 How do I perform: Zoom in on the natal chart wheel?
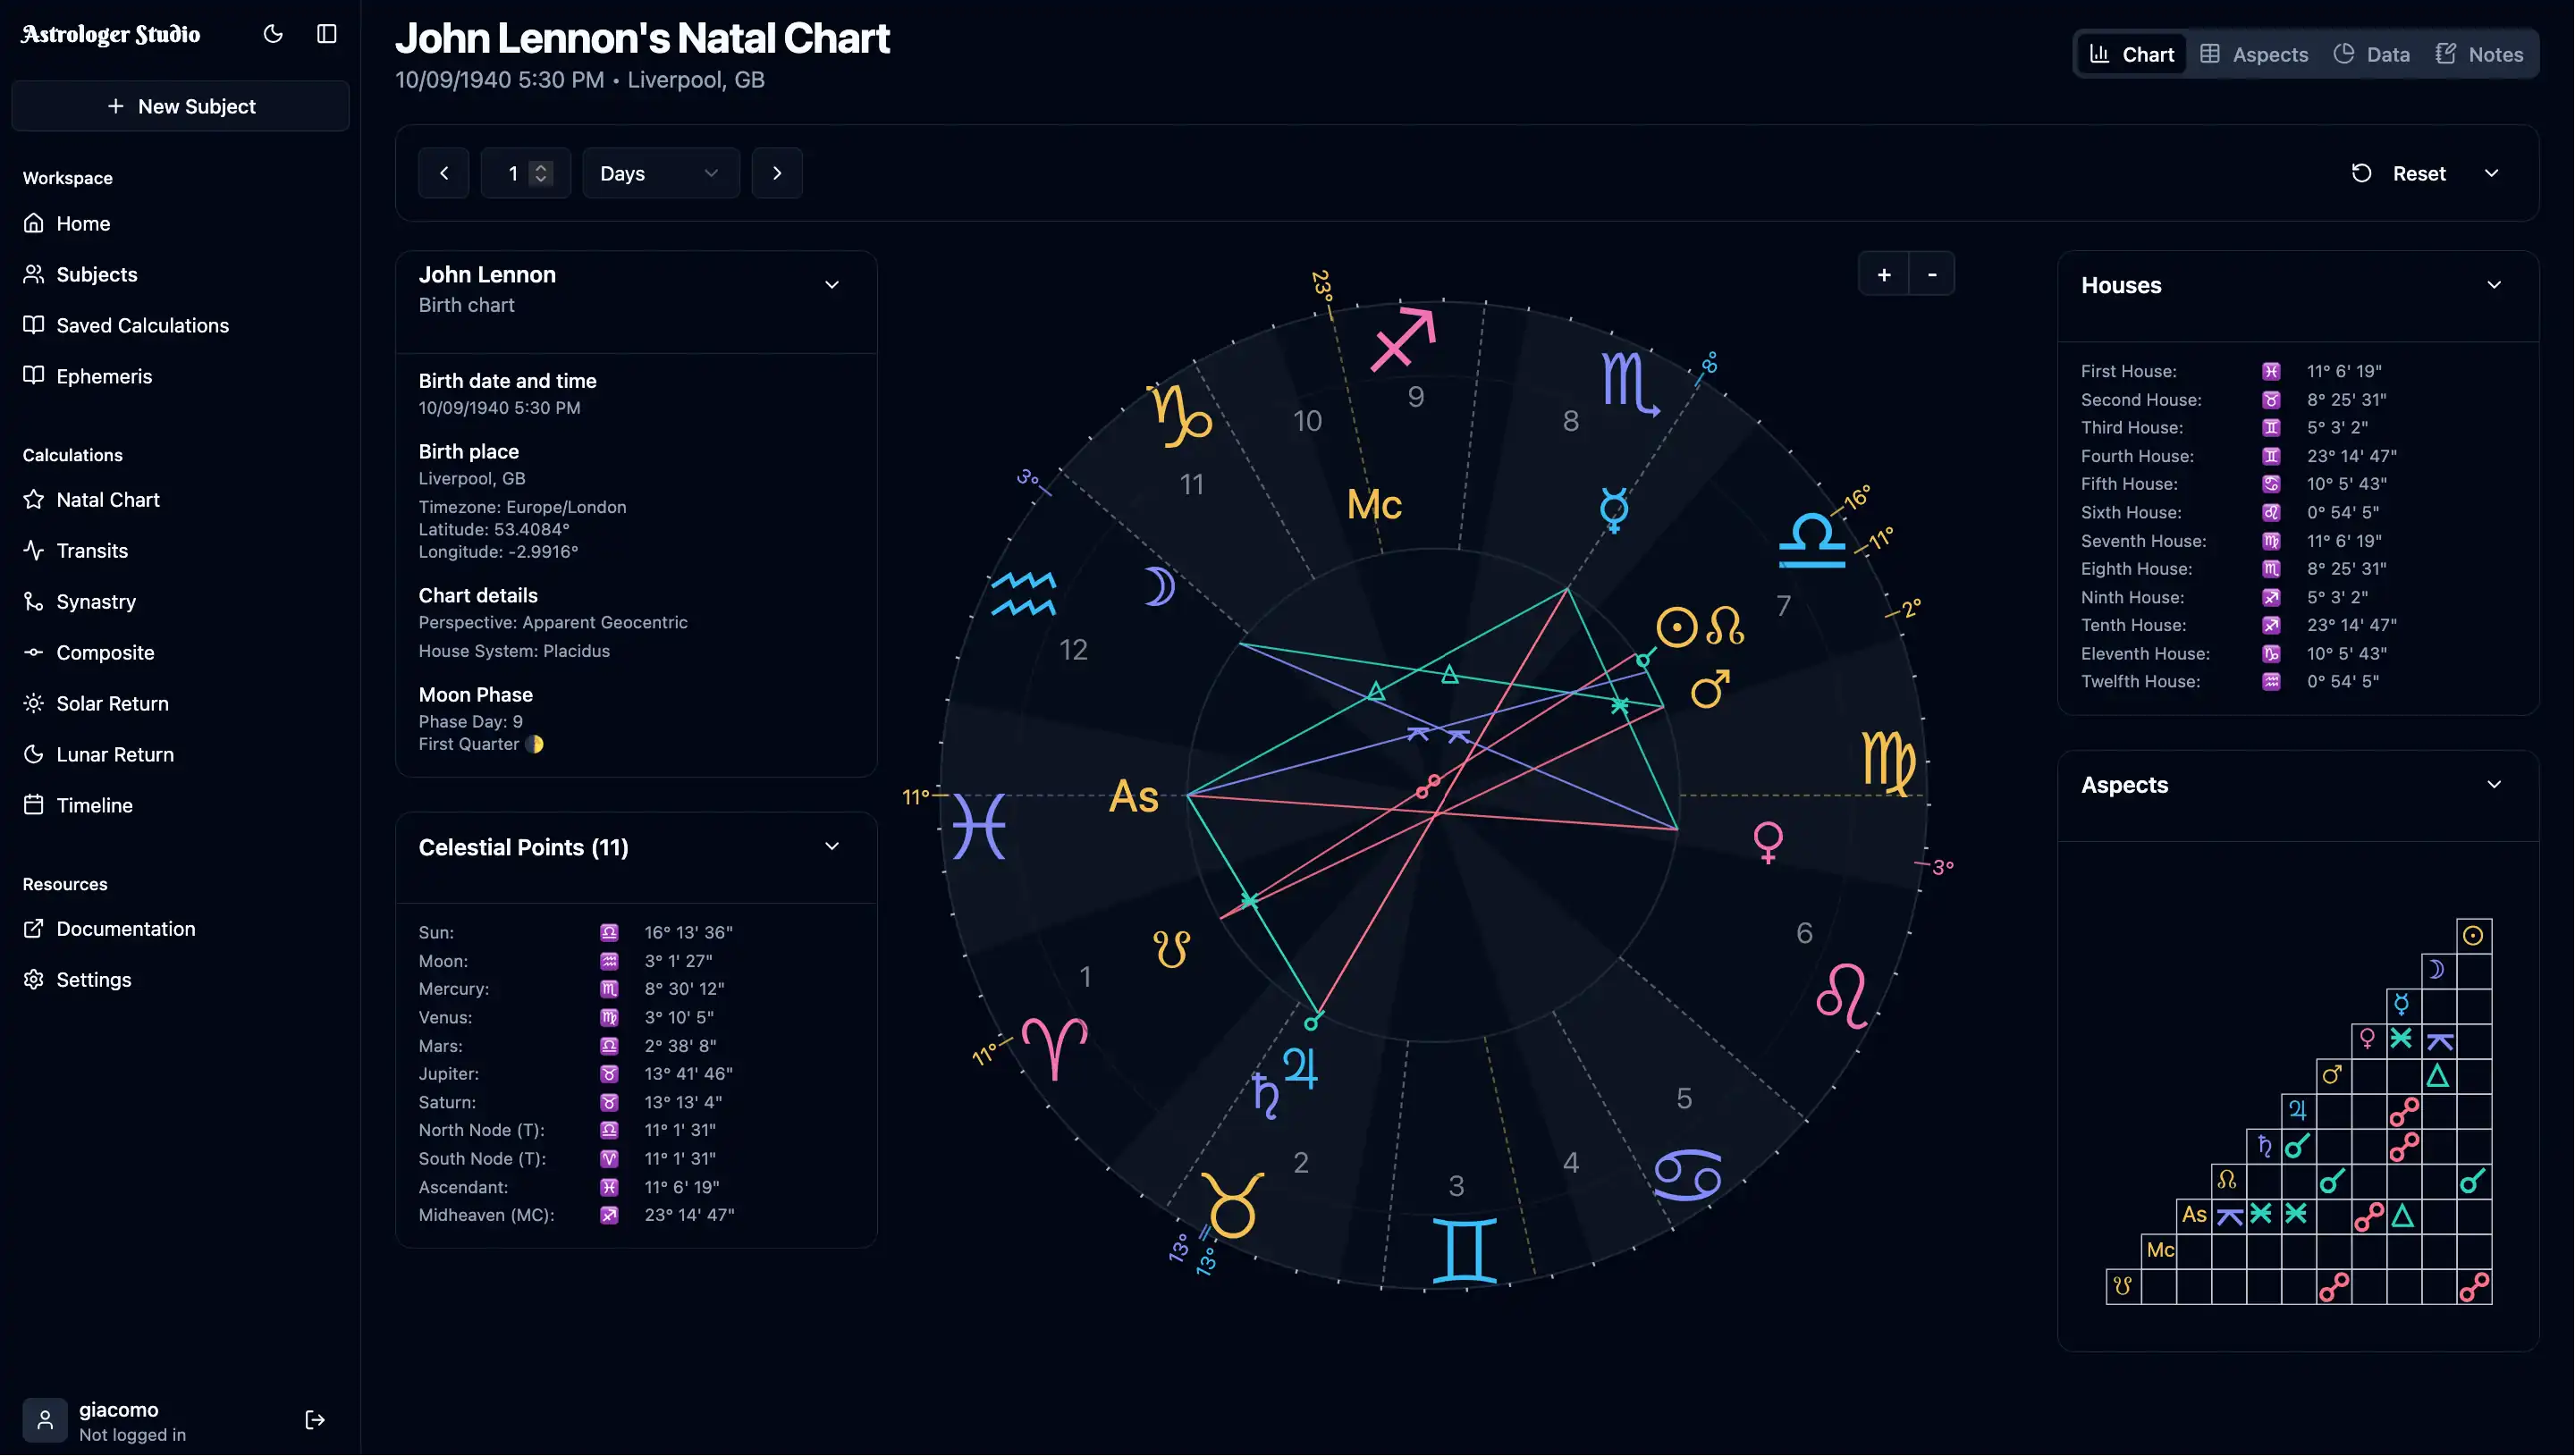(1884, 273)
